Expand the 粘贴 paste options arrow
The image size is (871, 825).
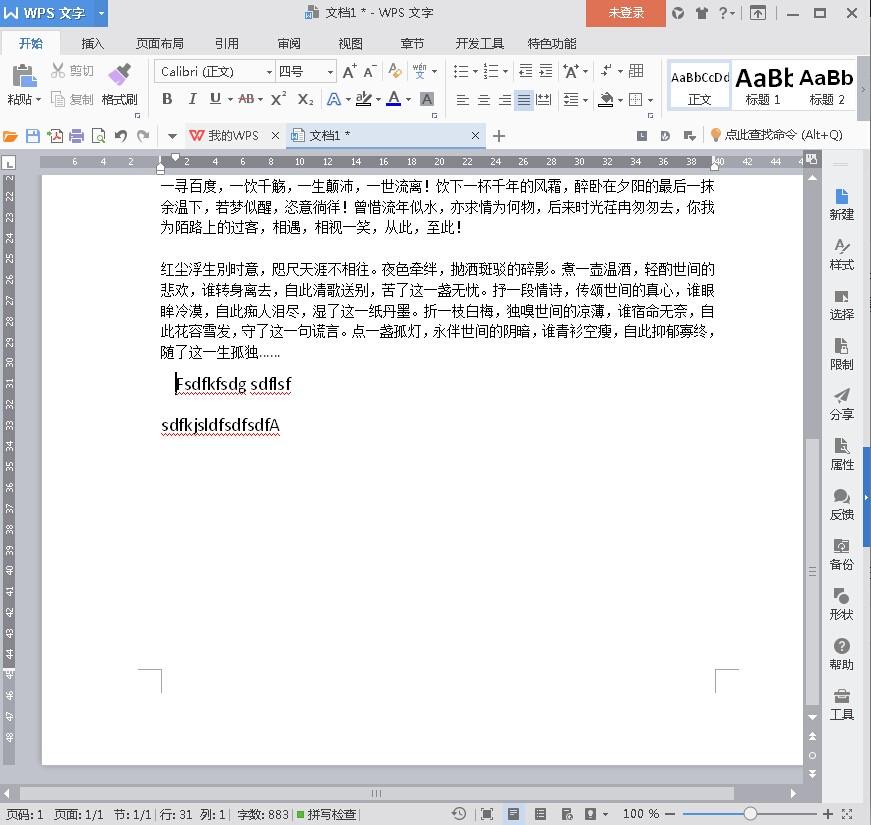(x=38, y=100)
